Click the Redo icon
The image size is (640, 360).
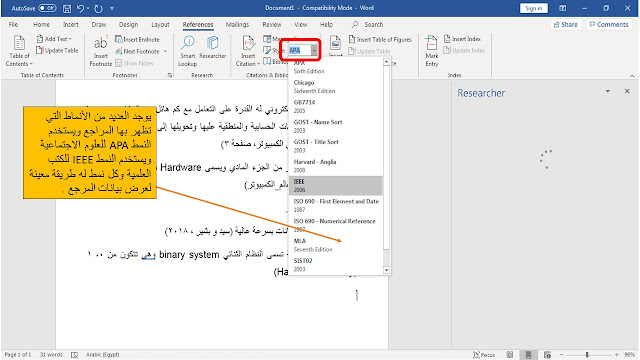point(98,8)
